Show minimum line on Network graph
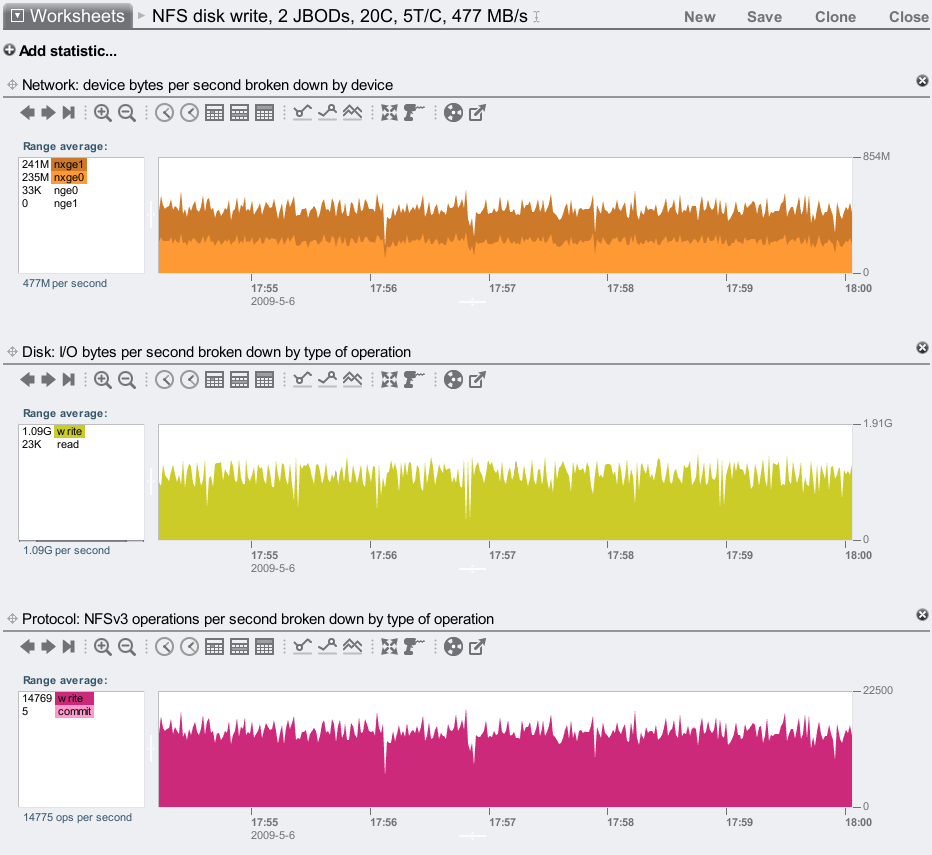Viewport: 932px width, 855px height. 303,113
